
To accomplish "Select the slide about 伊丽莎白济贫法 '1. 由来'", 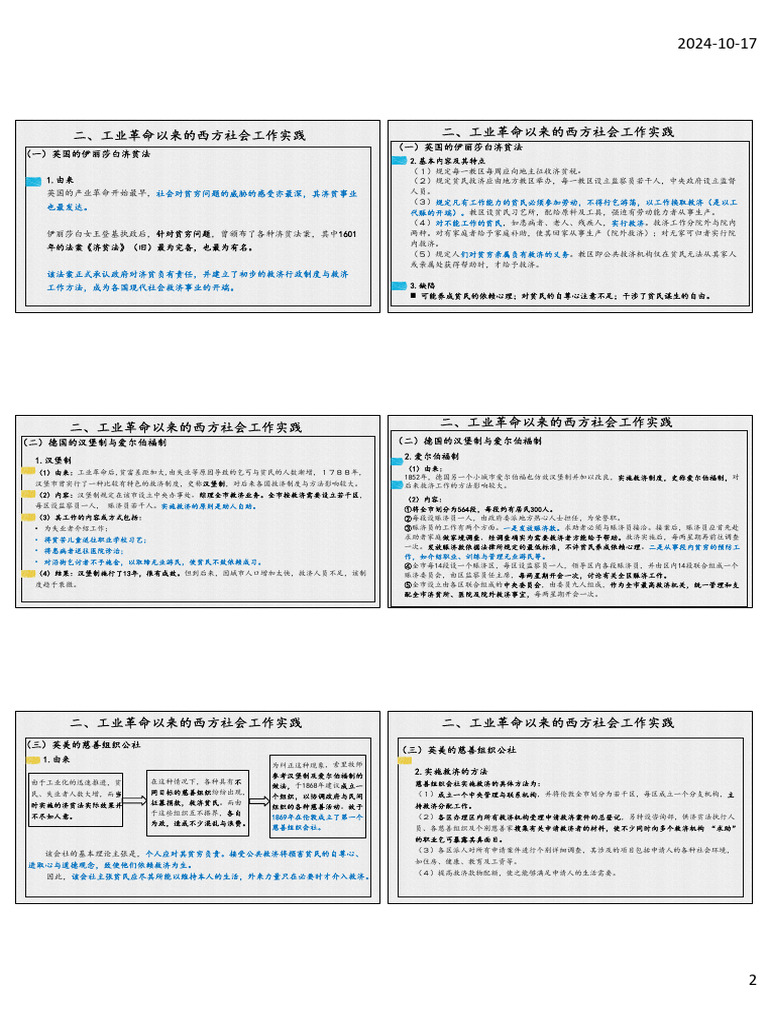I will 198,216.
